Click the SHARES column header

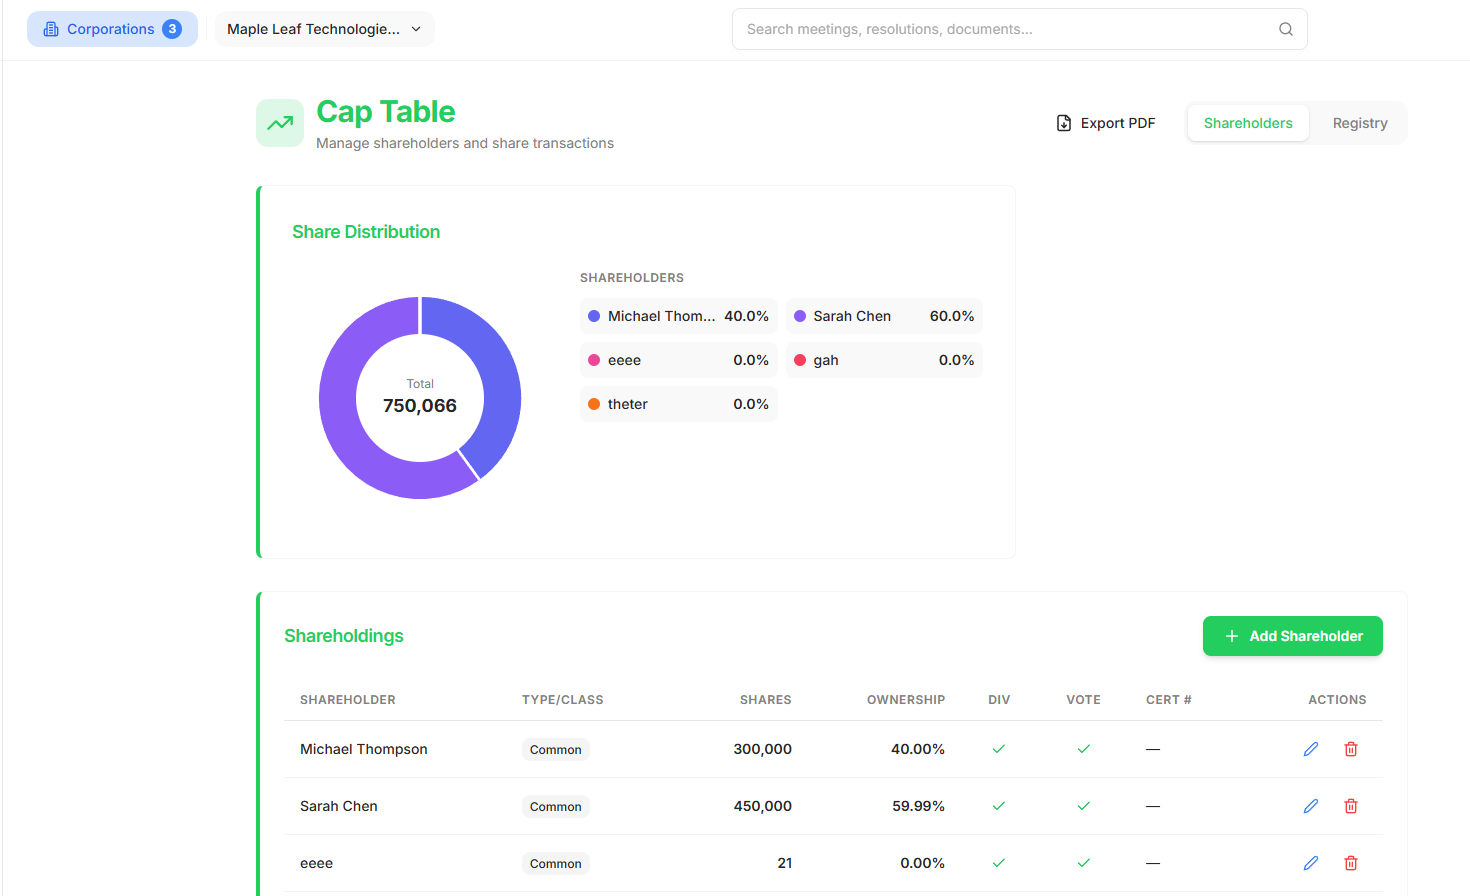(766, 700)
